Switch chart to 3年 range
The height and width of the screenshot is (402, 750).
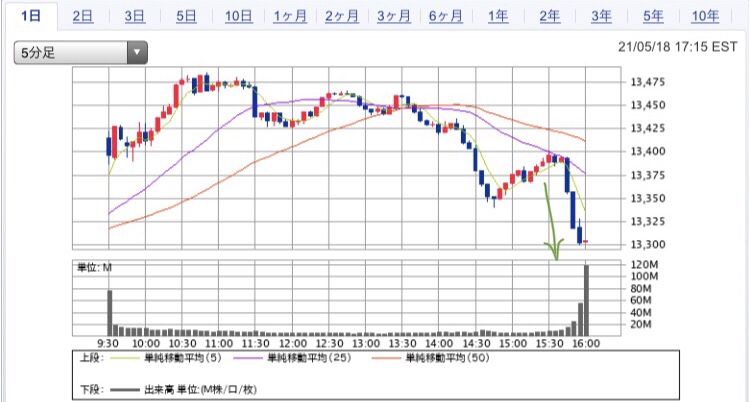tap(601, 16)
